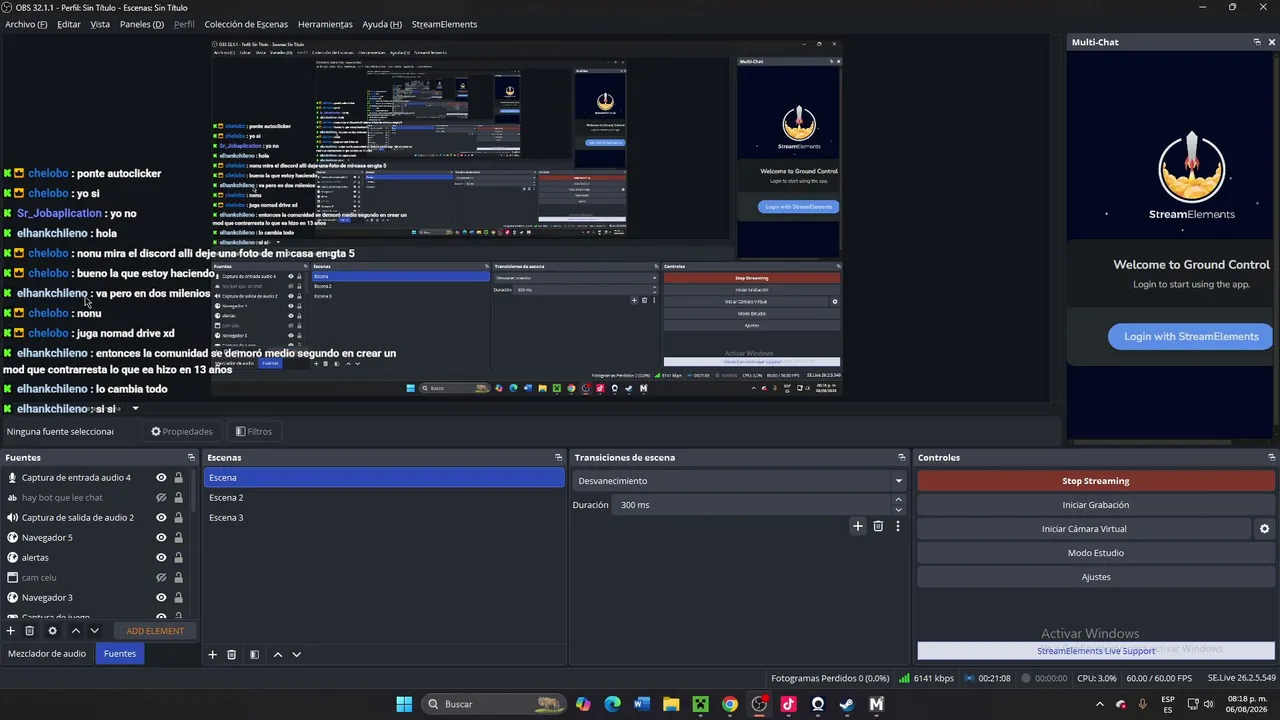Open the Vista menu
This screenshot has height=720, width=1280.
click(x=100, y=24)
